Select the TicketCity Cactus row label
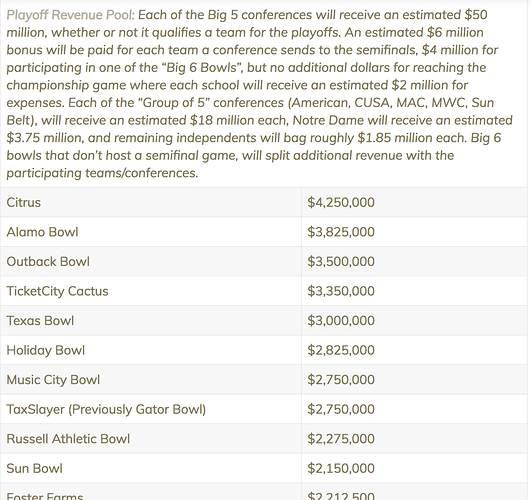 click(57, 291)
